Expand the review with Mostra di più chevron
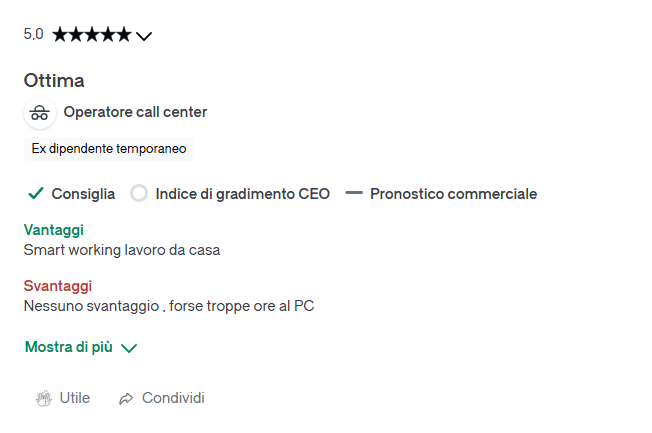652x433 pixels. pos(129,348)
